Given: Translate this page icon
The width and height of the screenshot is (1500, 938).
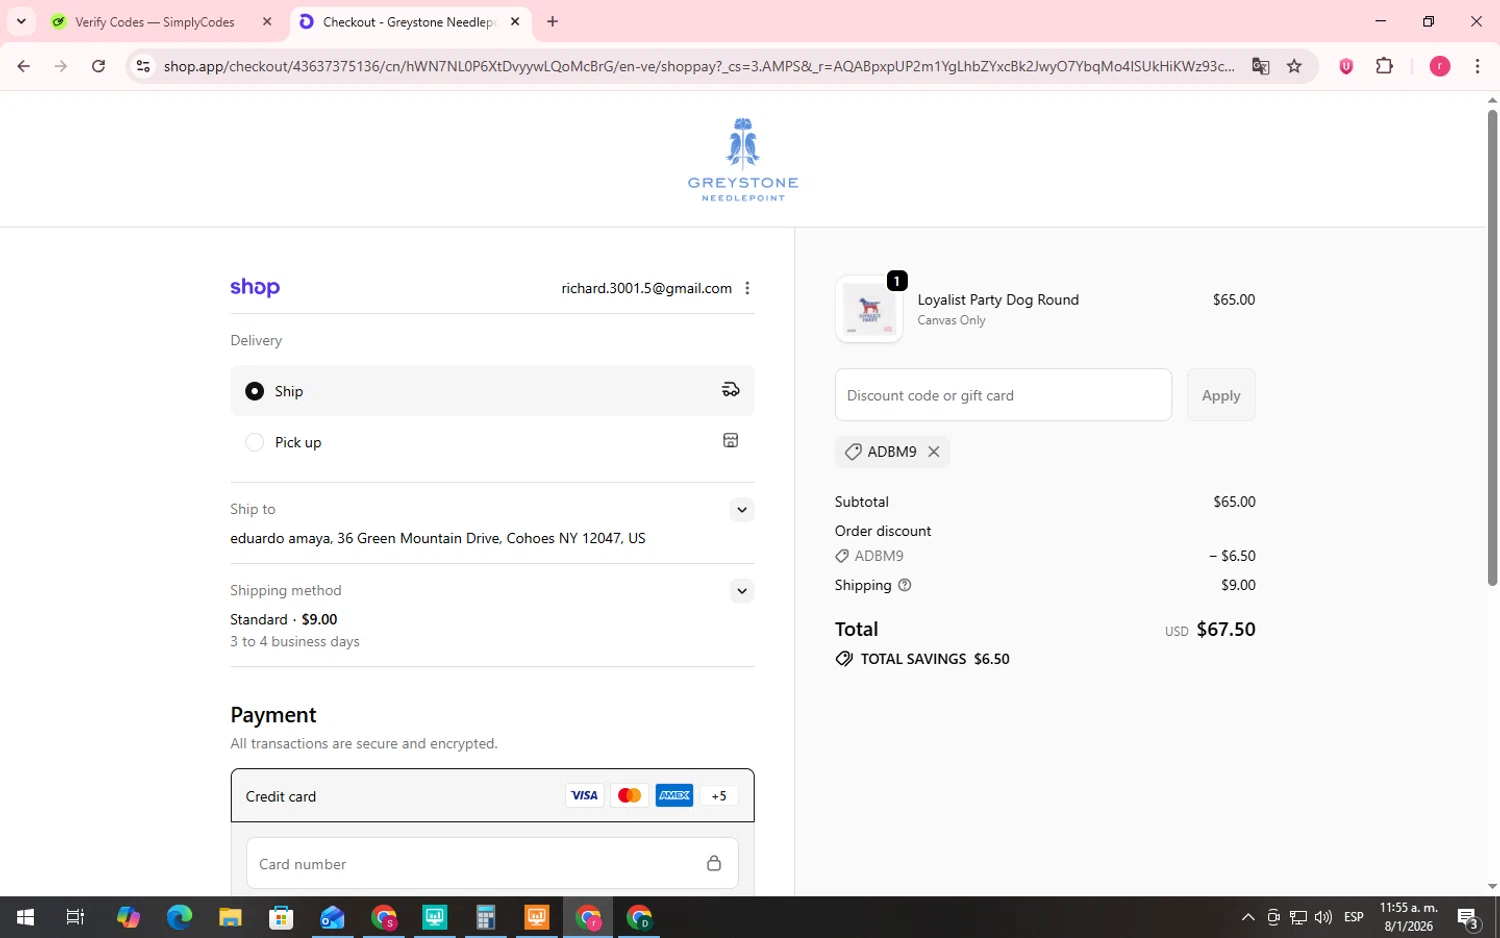Looking at the screenshot, I should click(1261, 66).
